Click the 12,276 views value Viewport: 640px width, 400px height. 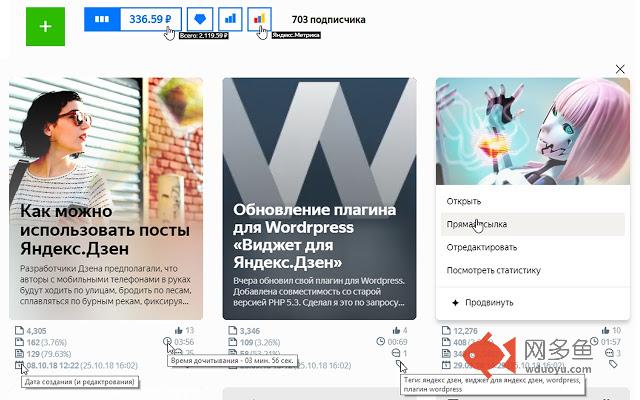click(x=465, y=331)
